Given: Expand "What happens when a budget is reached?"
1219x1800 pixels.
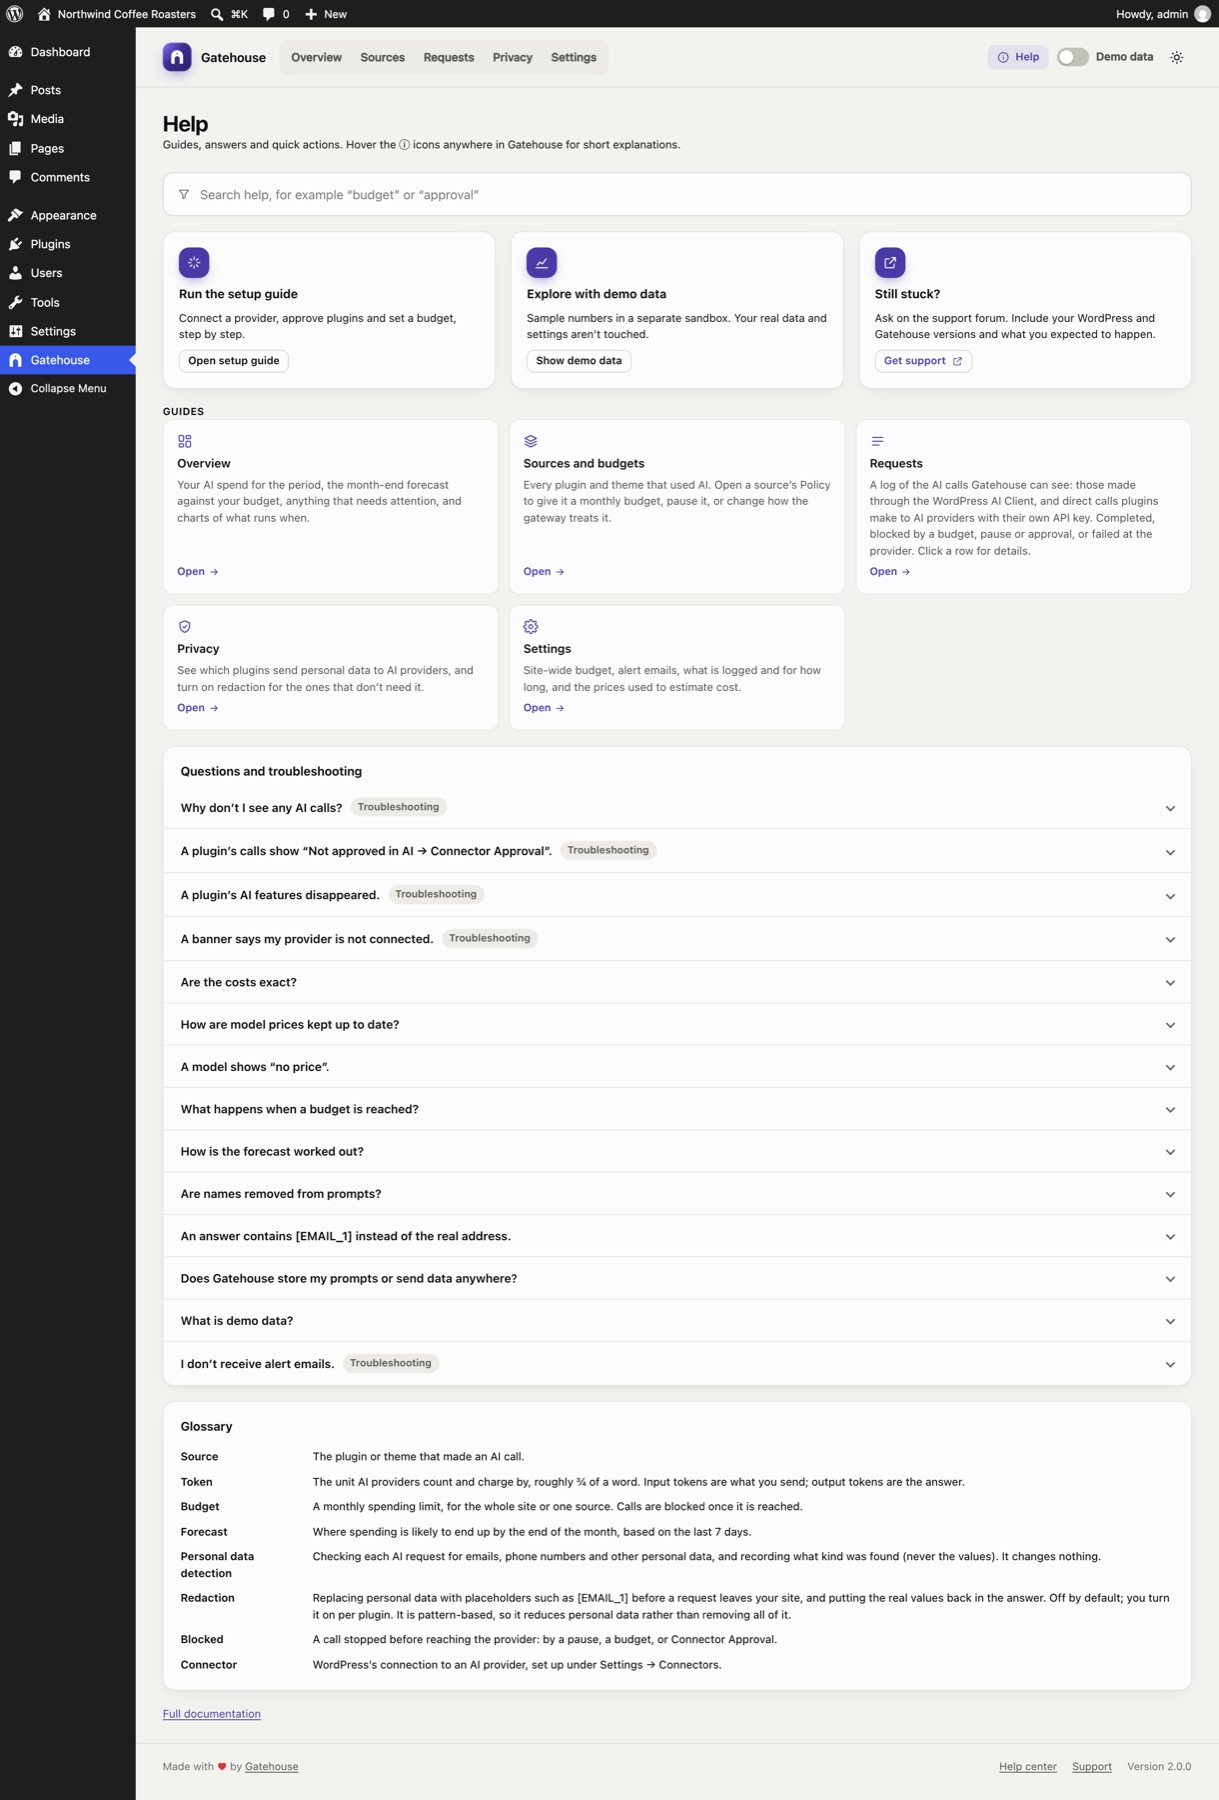Looking at the screenshot, I should point(677,1109).
